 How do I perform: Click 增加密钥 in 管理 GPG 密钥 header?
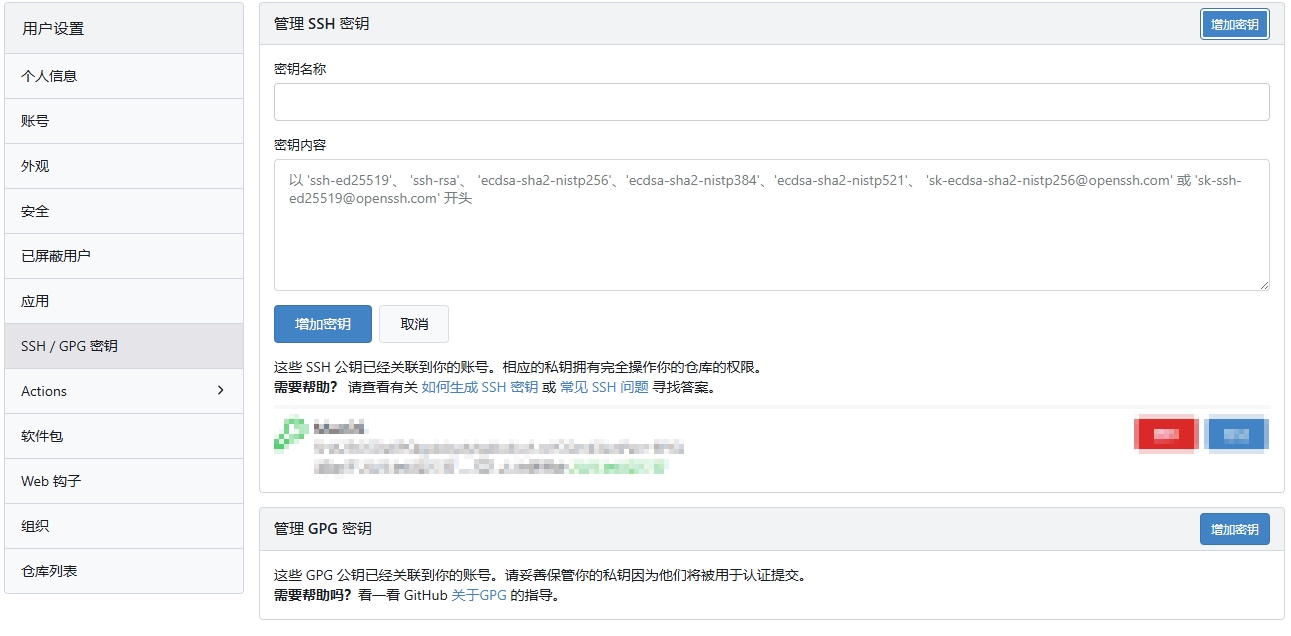(x=1234, y=529)
